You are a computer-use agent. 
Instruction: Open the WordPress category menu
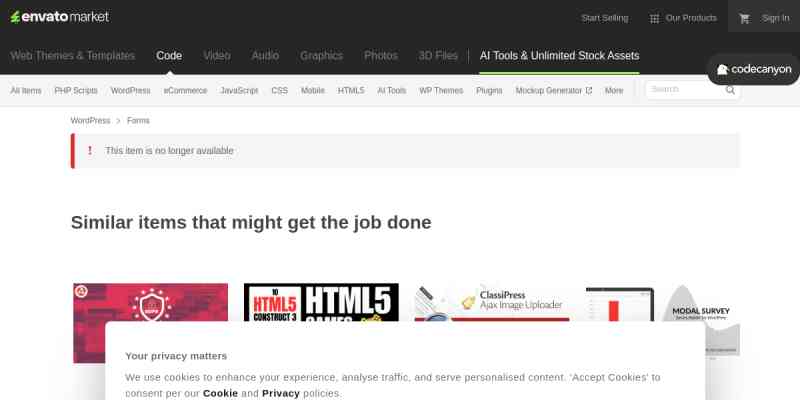click(130, 90)
